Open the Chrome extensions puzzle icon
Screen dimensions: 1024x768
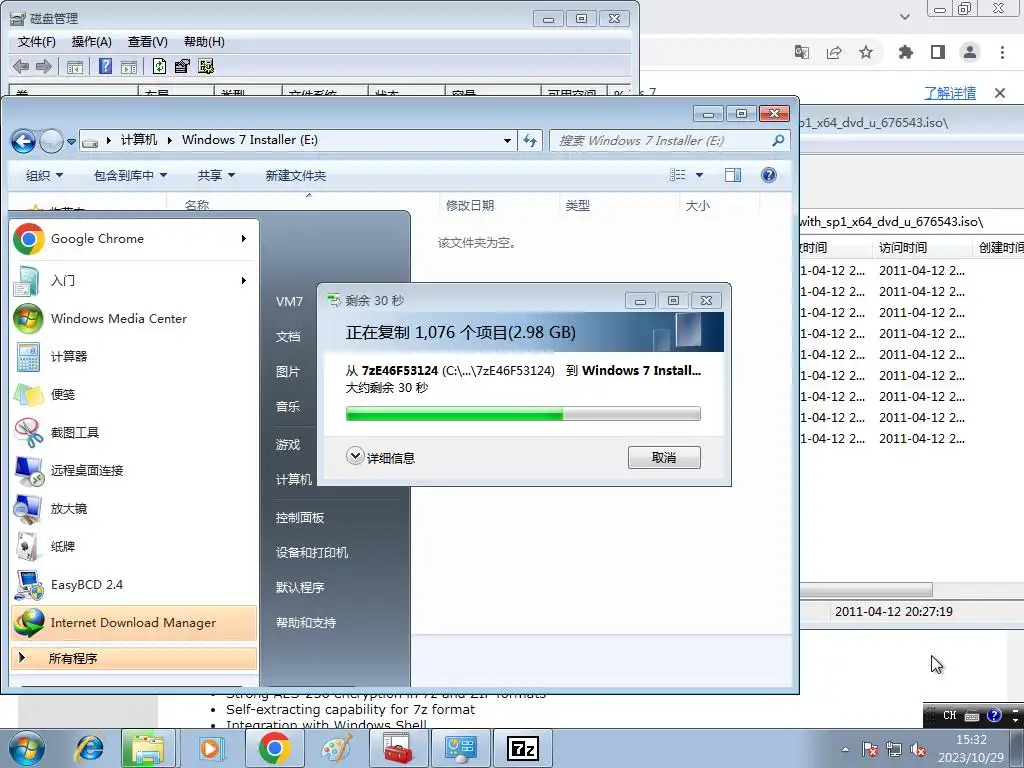905,52
